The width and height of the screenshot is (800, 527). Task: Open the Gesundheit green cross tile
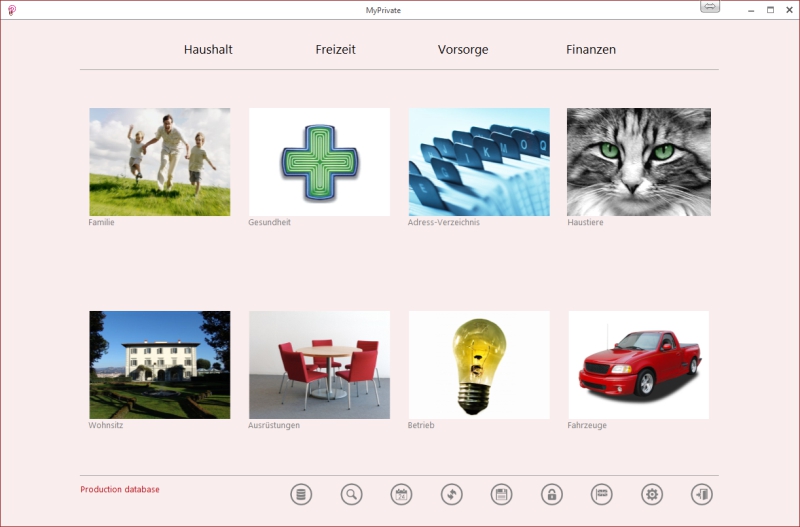tap(319, 162)
